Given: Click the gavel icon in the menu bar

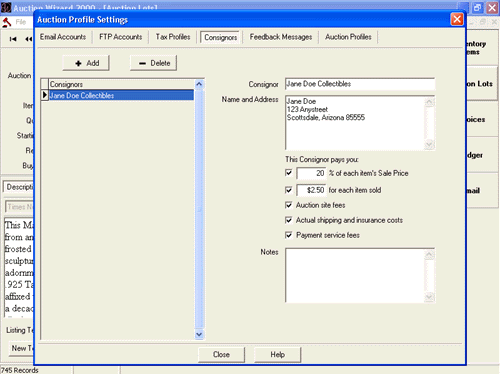Looking at the screenshot, I should coord(7,22).
